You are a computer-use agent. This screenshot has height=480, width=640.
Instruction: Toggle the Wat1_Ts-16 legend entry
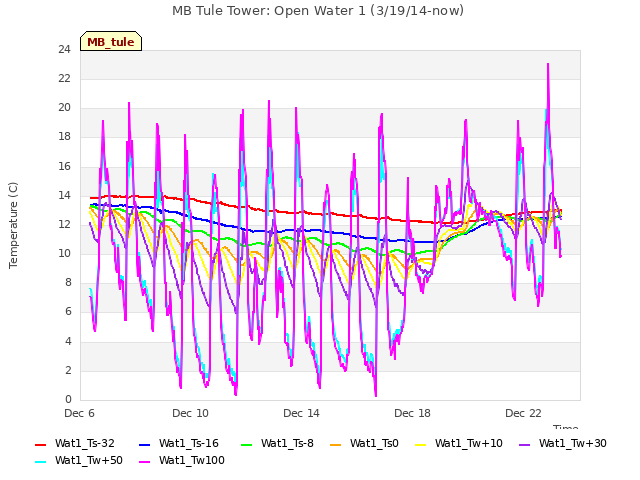179,444
